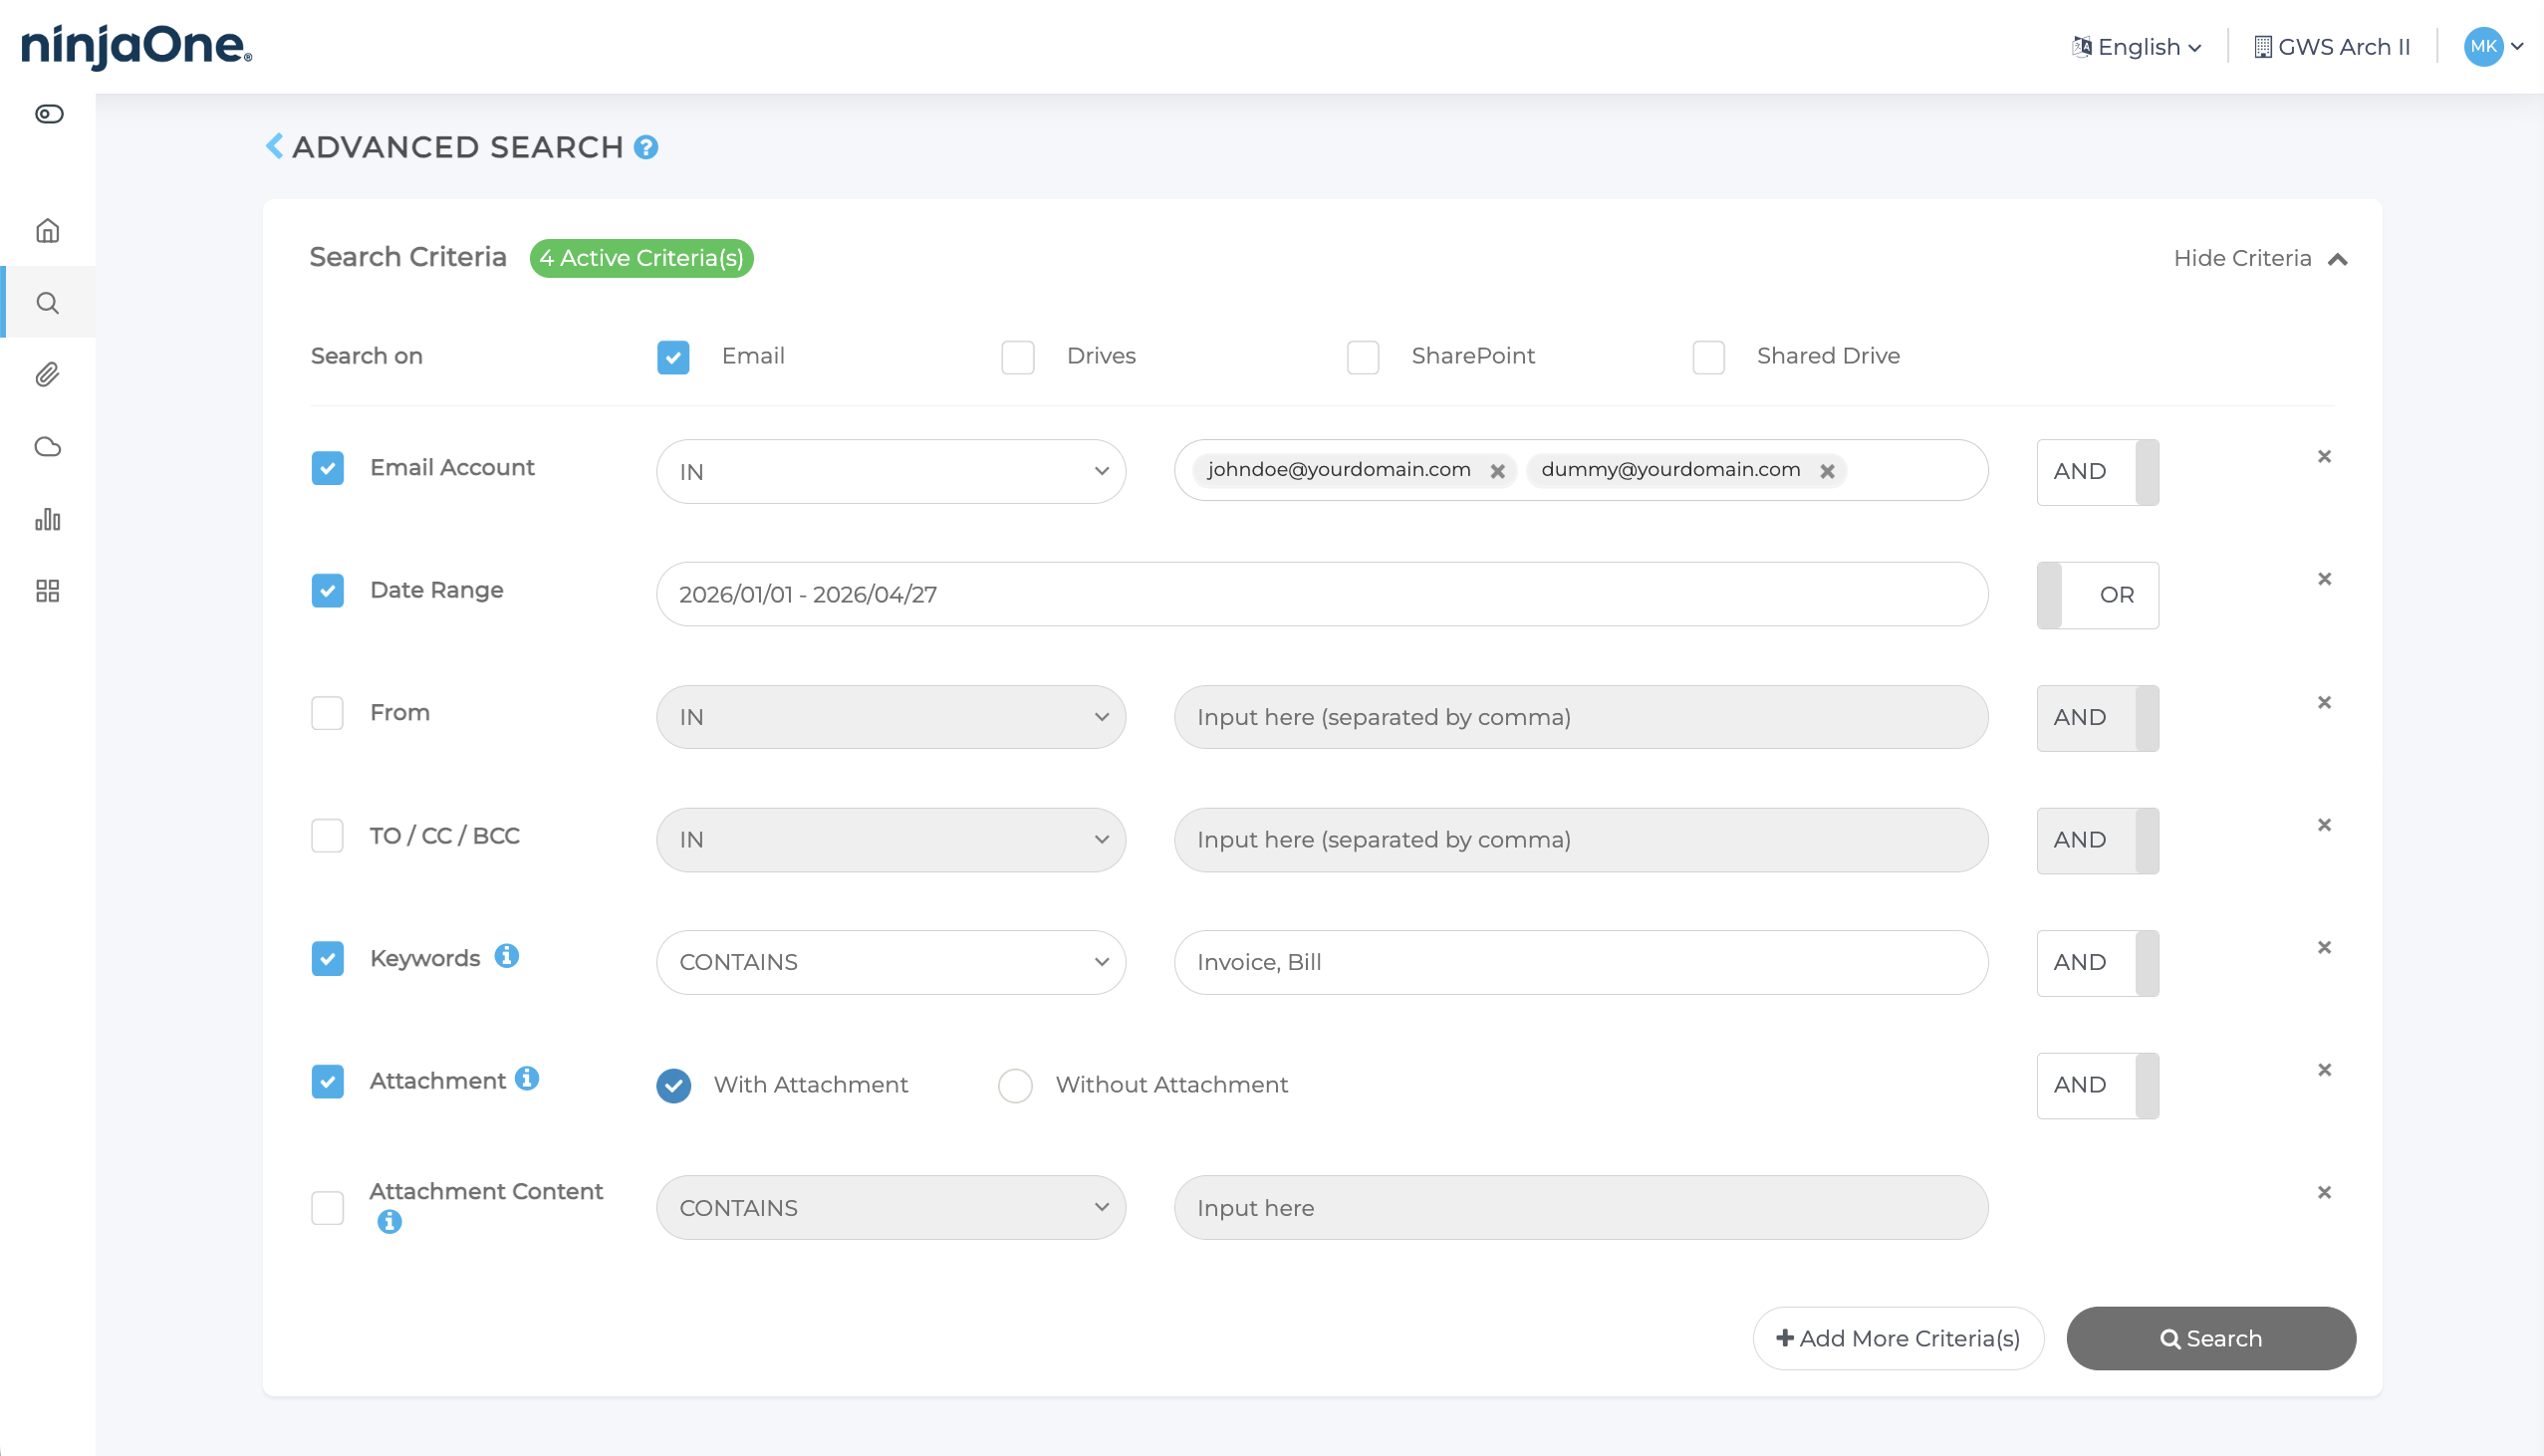
Task: Open the From IN dropdown
Action: (x=891, y=717)
